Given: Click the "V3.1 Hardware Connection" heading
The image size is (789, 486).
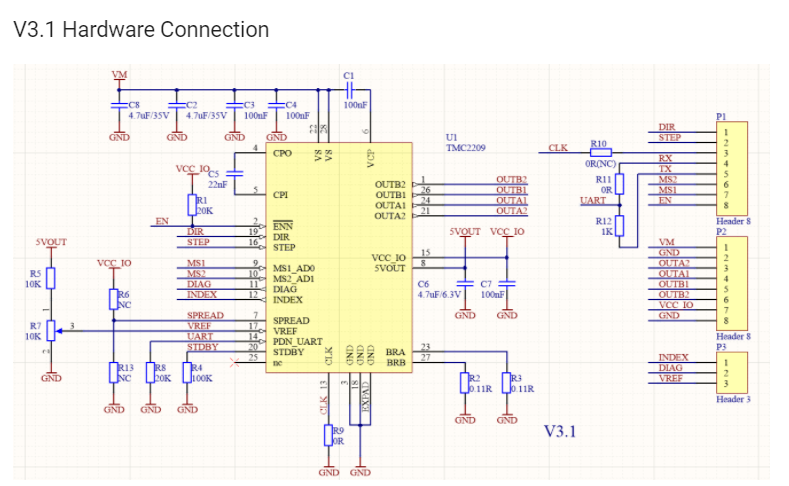Looking at the screenshot, I should point(141,29).
